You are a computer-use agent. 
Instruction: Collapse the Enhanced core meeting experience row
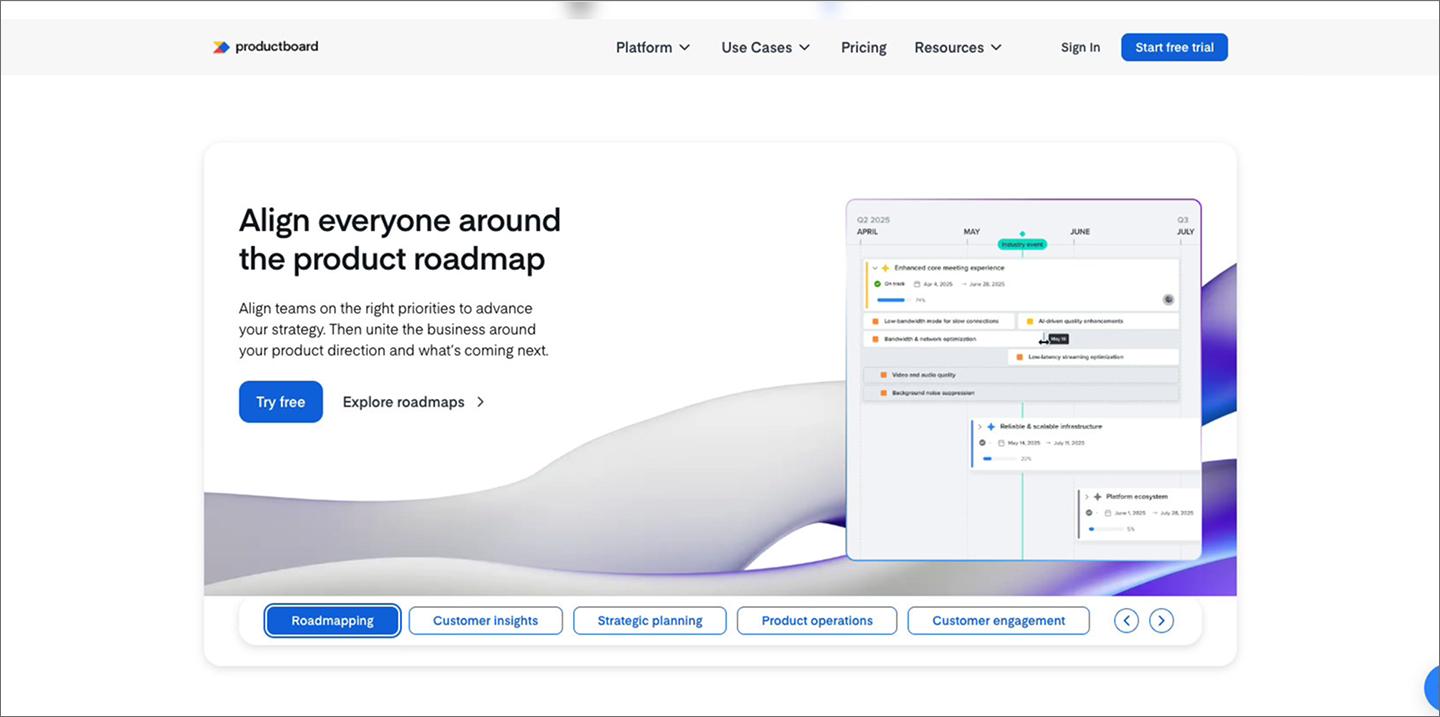(875, 268)
